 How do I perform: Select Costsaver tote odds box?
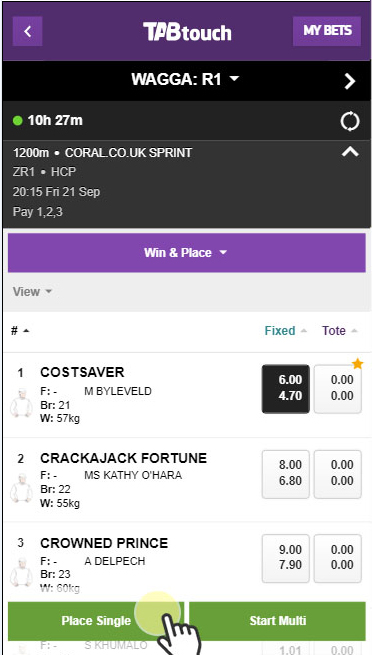tap(338, 389)
